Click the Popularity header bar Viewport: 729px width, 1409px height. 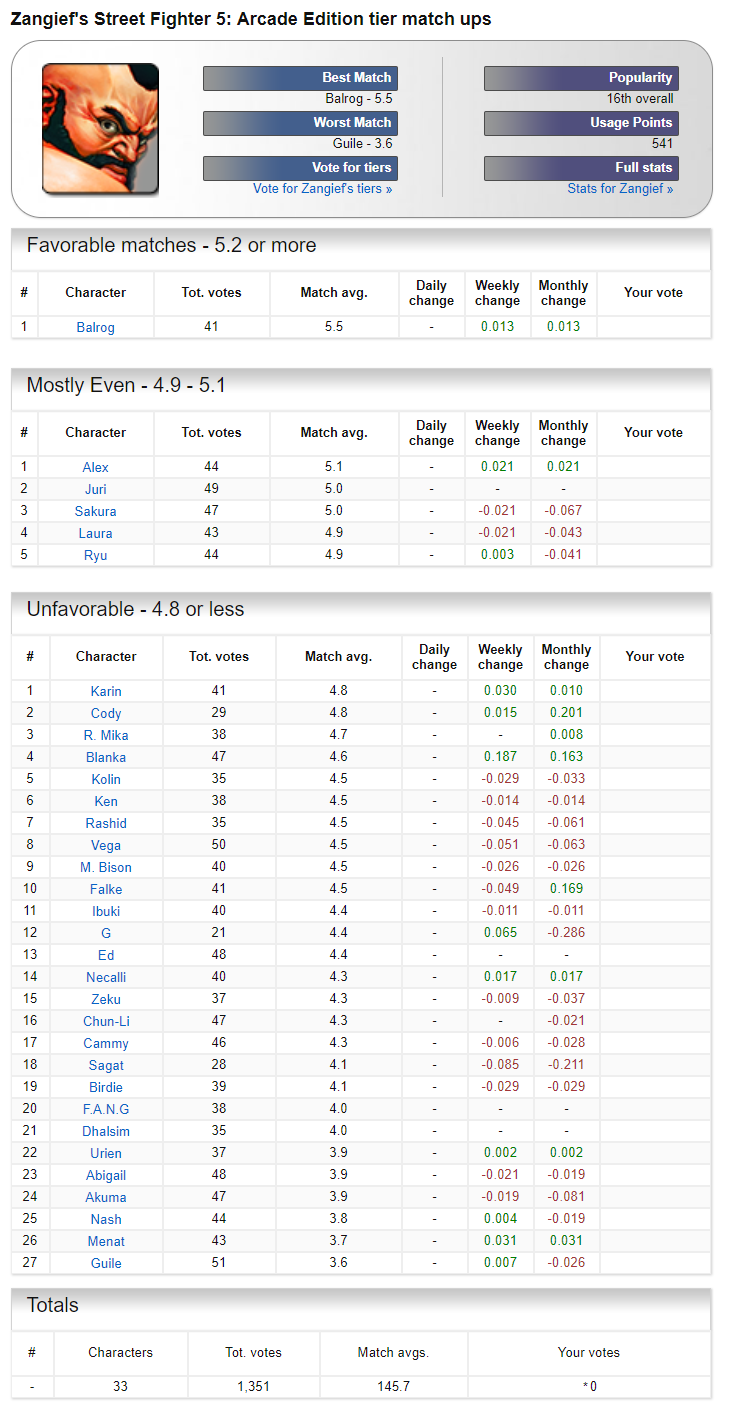[581, 78]
